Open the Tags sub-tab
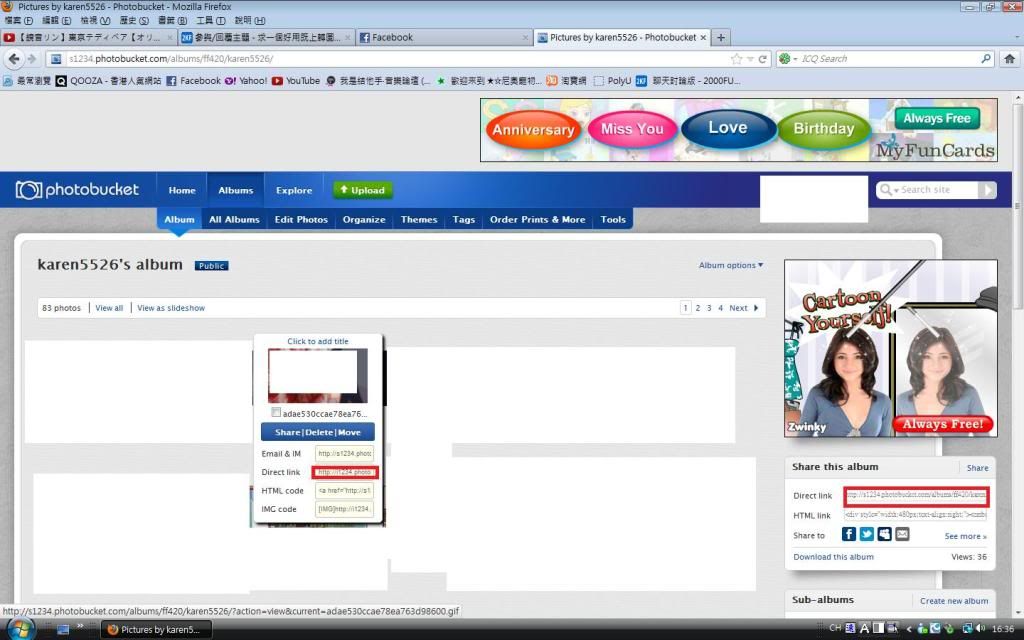The height and width of the screenshot is (640, 1024). pos(464,219)
